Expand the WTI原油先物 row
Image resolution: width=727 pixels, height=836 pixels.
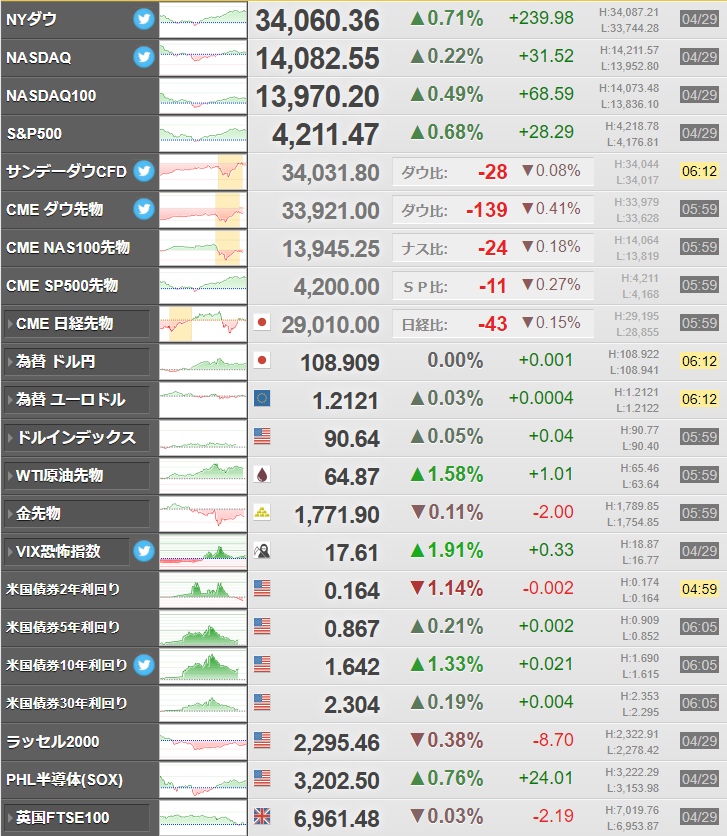coord(77,476)
